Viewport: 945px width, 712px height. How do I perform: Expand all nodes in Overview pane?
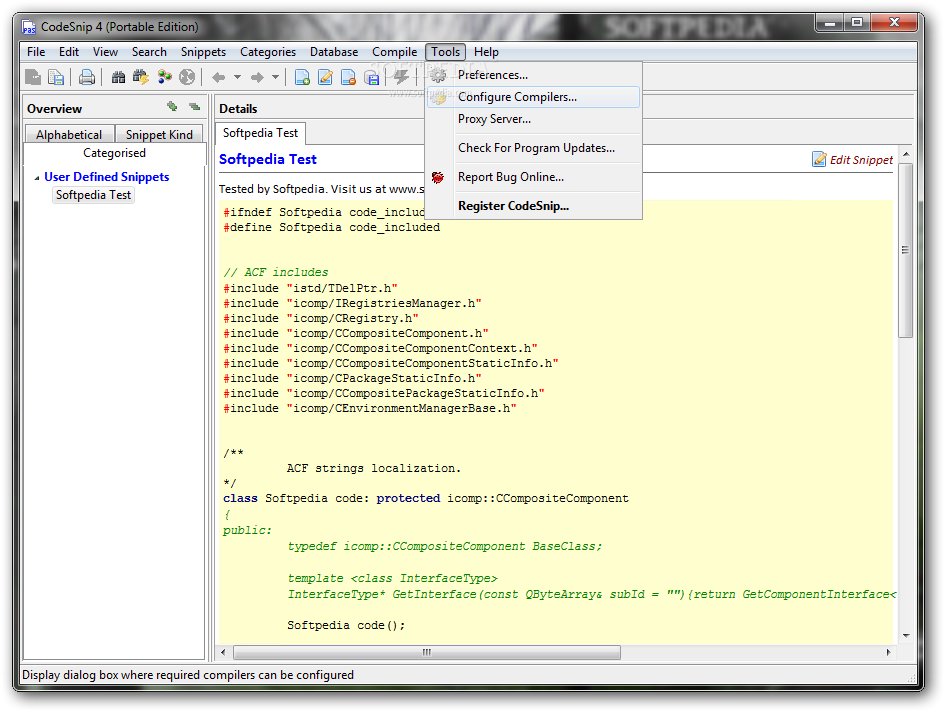coord(172,107)
